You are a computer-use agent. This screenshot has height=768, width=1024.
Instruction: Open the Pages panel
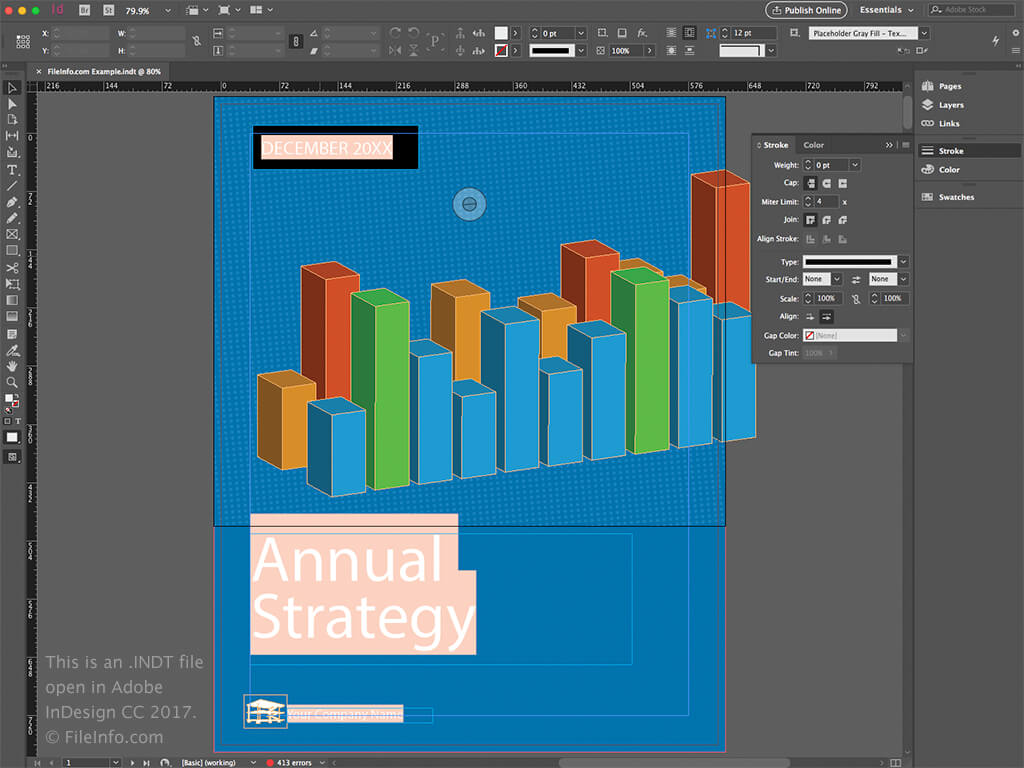[x=941, y=86]
